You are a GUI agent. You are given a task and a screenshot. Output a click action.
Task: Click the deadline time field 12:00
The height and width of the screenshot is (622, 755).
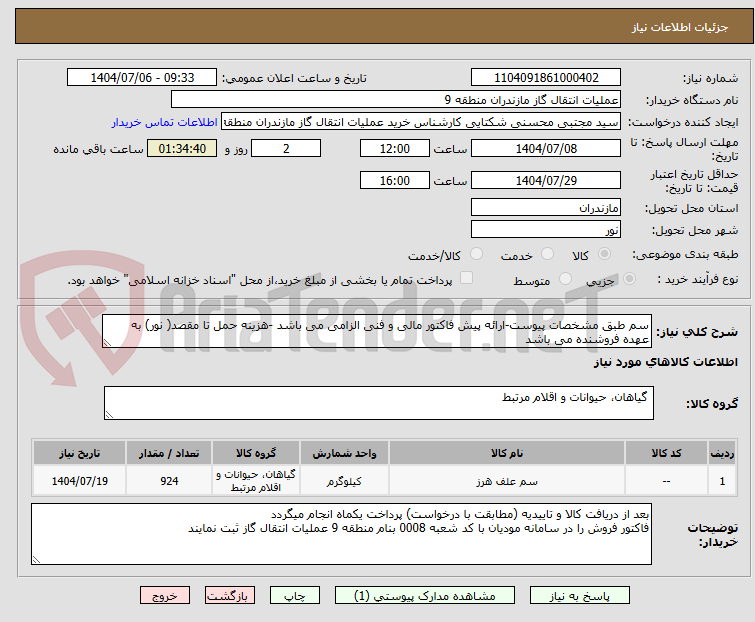(395, 148)
